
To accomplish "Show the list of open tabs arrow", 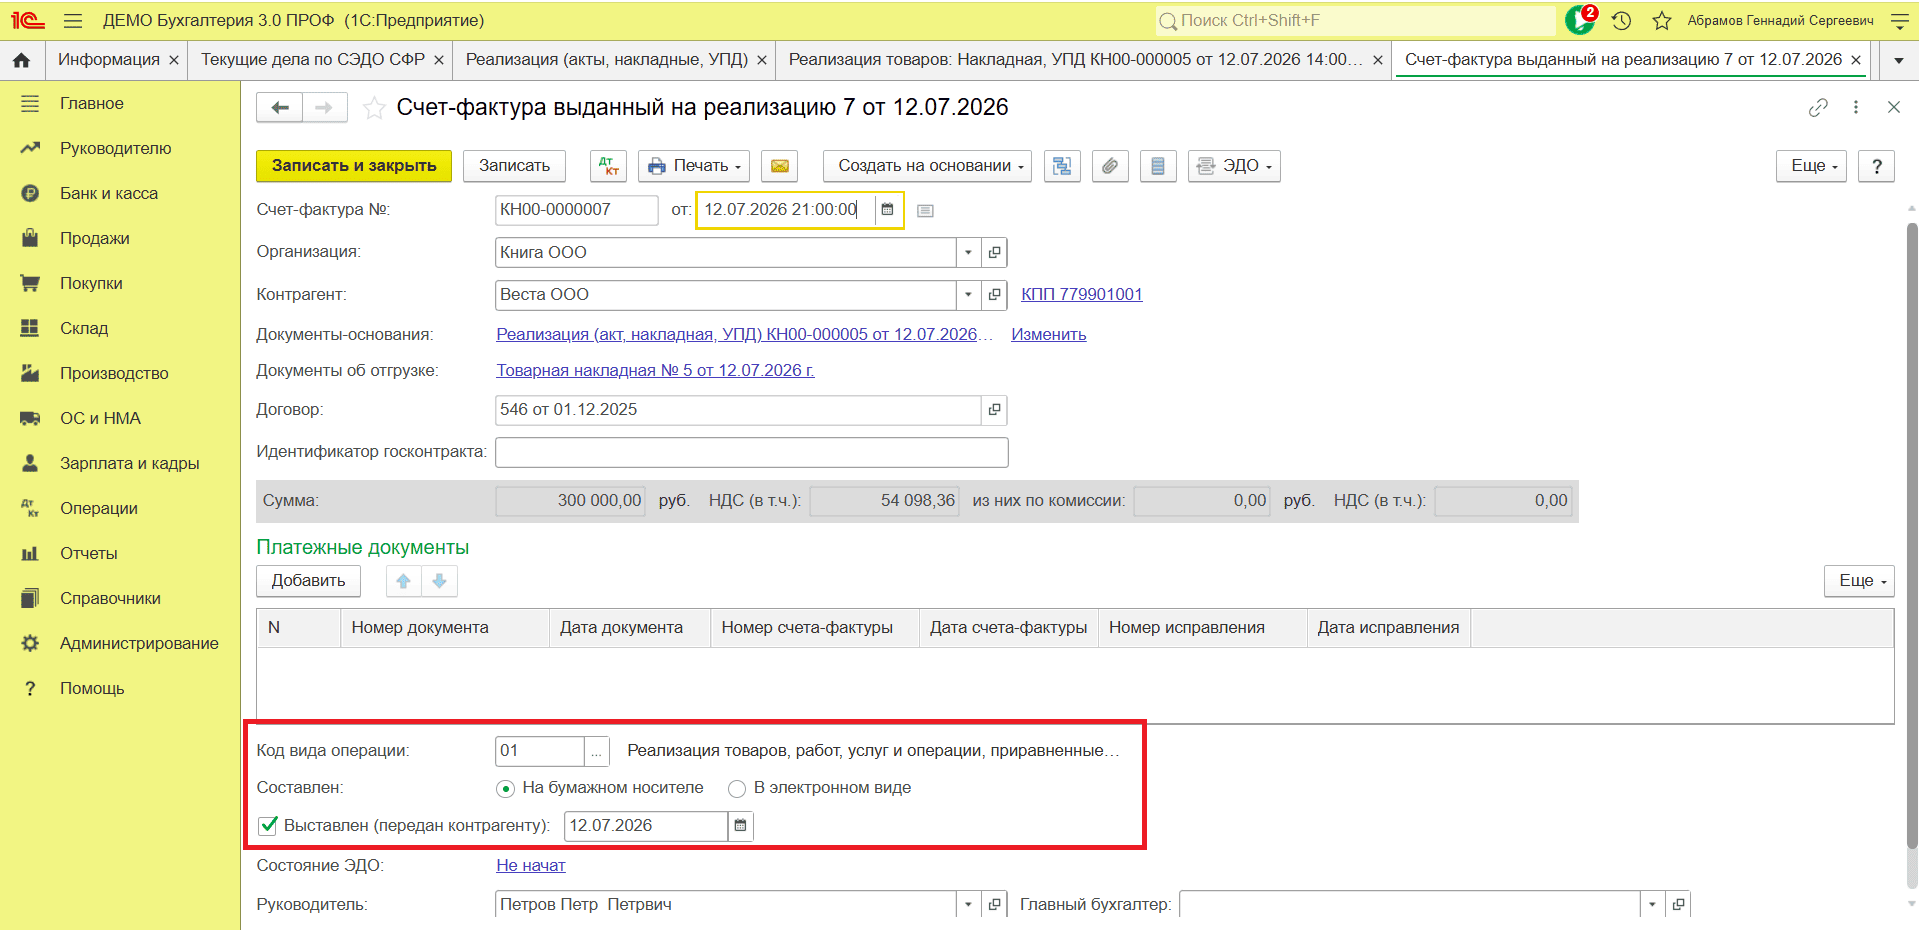I will pos(1898,60).
